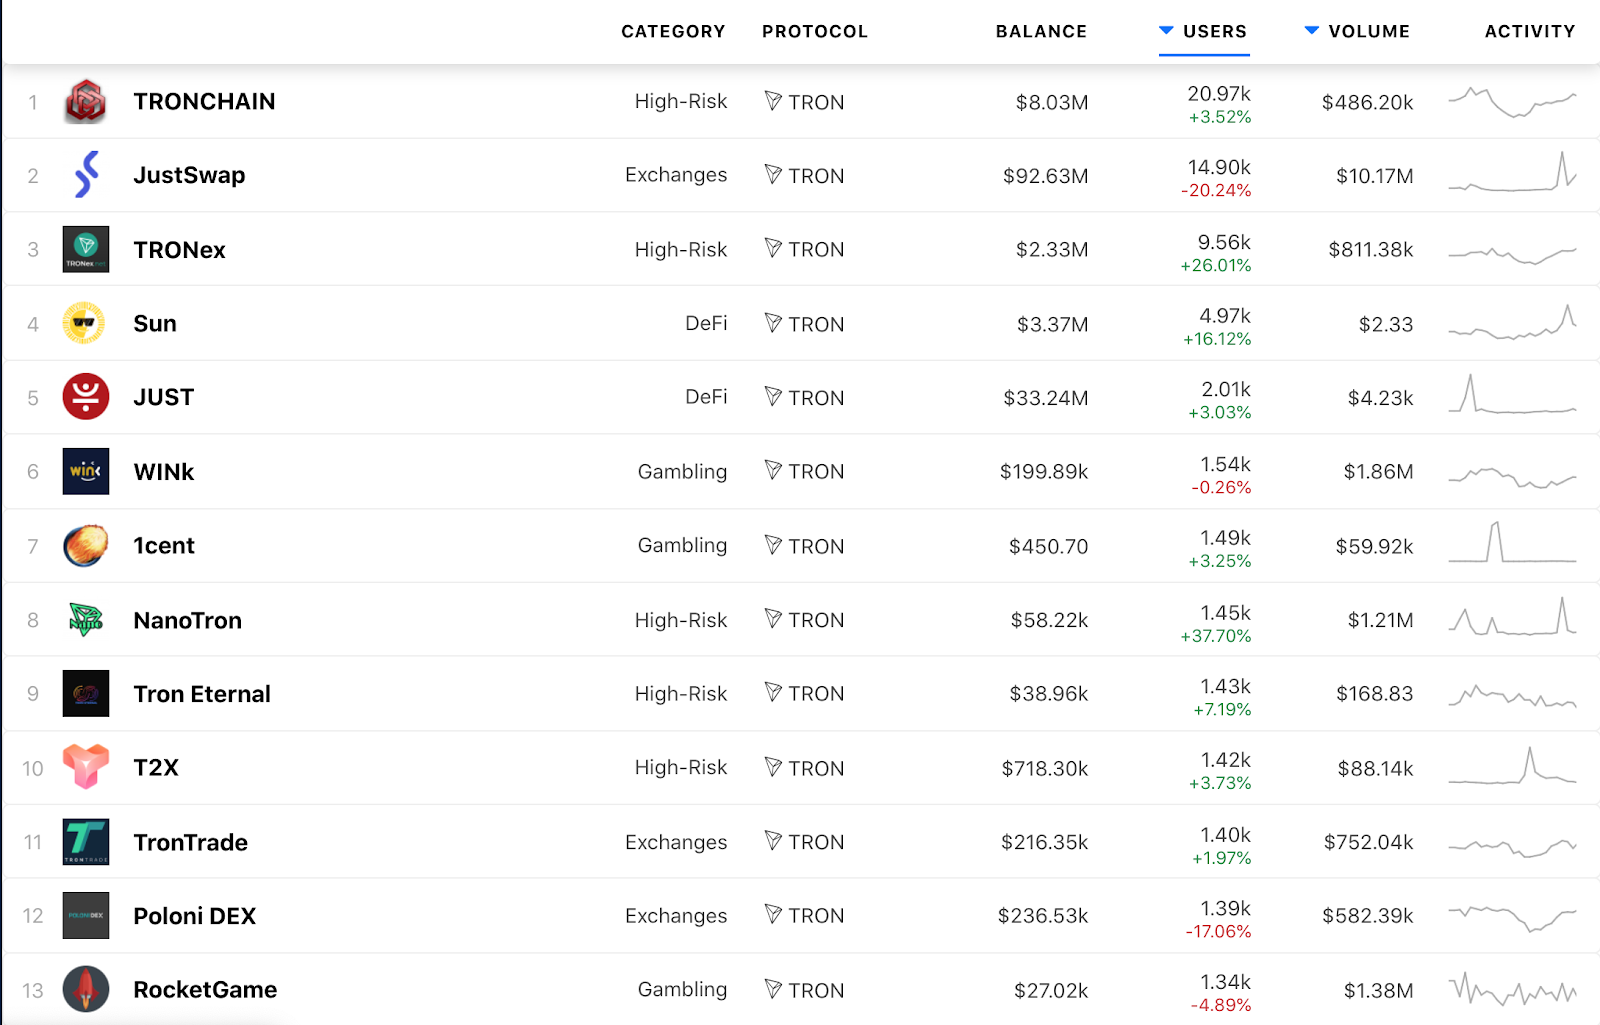Click the 1cent orange coin icon

[86, 546]
